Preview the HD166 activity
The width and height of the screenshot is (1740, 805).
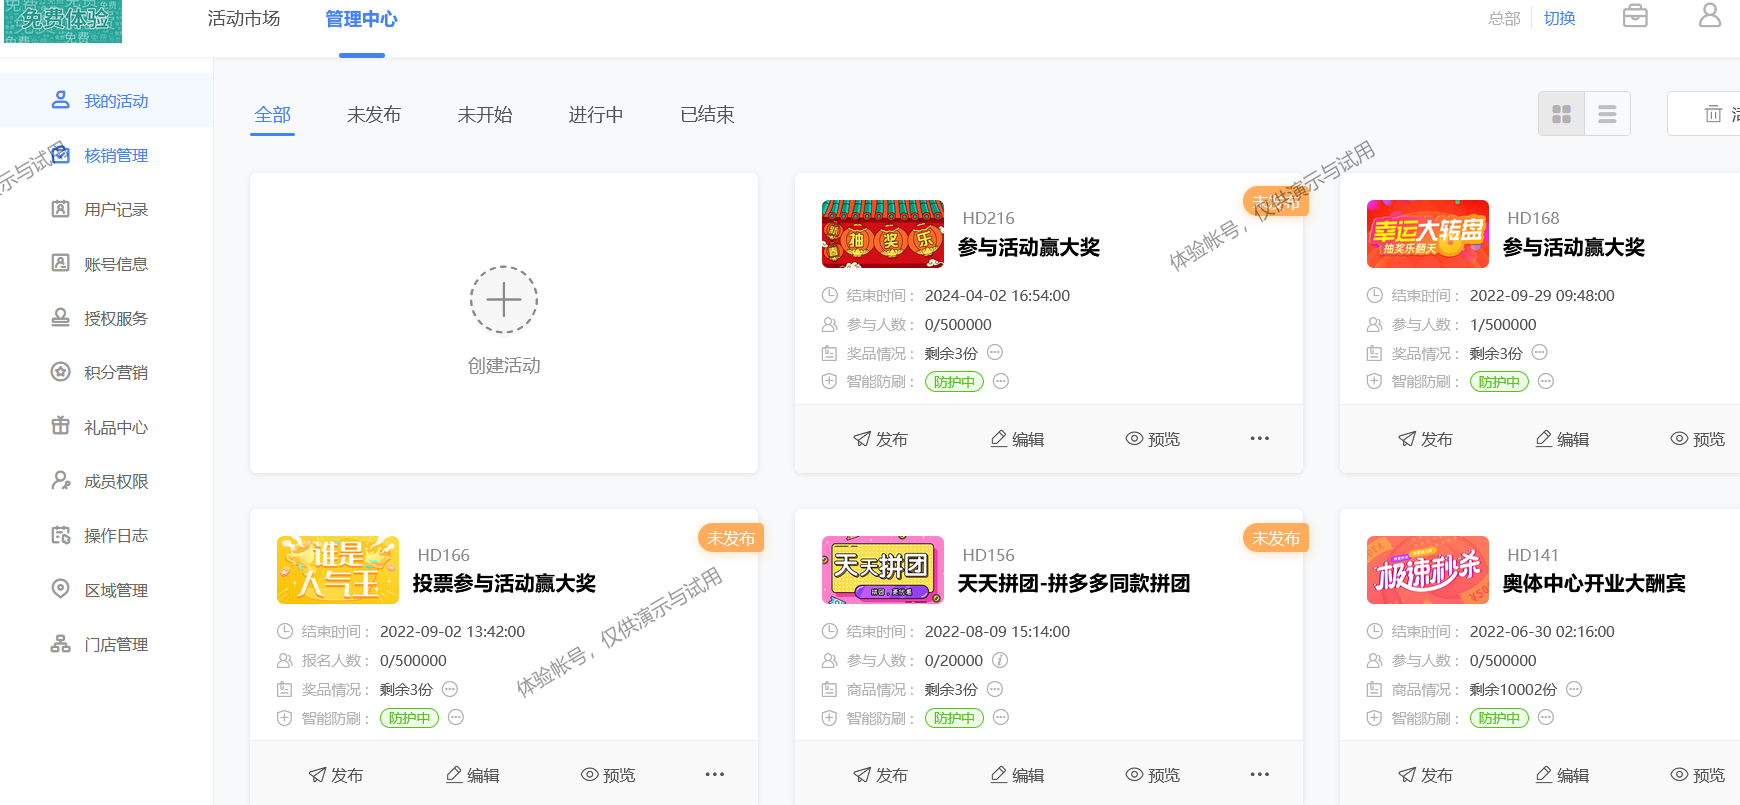[x=608, y=775]
